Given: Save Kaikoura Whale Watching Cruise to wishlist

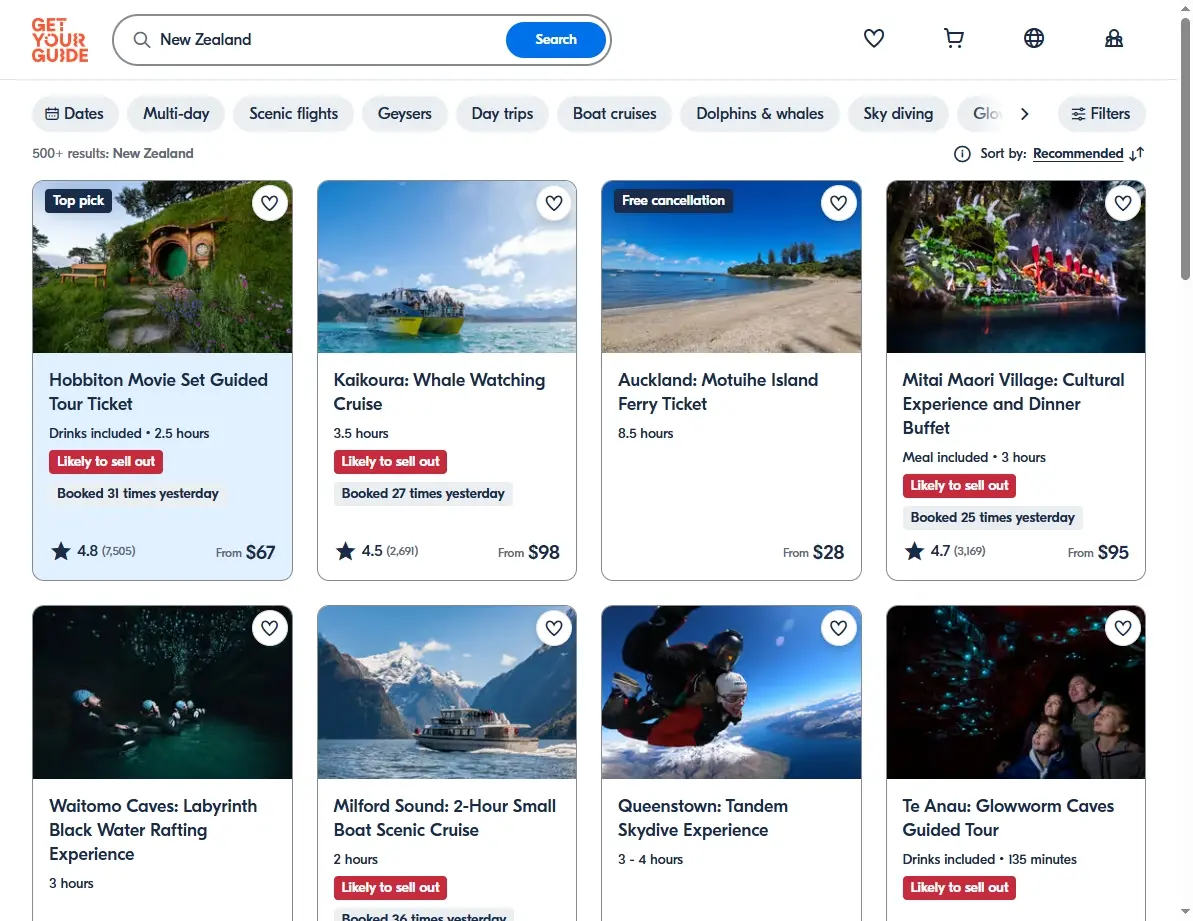Looking at the screenshot, I should [x=554, y=203].
